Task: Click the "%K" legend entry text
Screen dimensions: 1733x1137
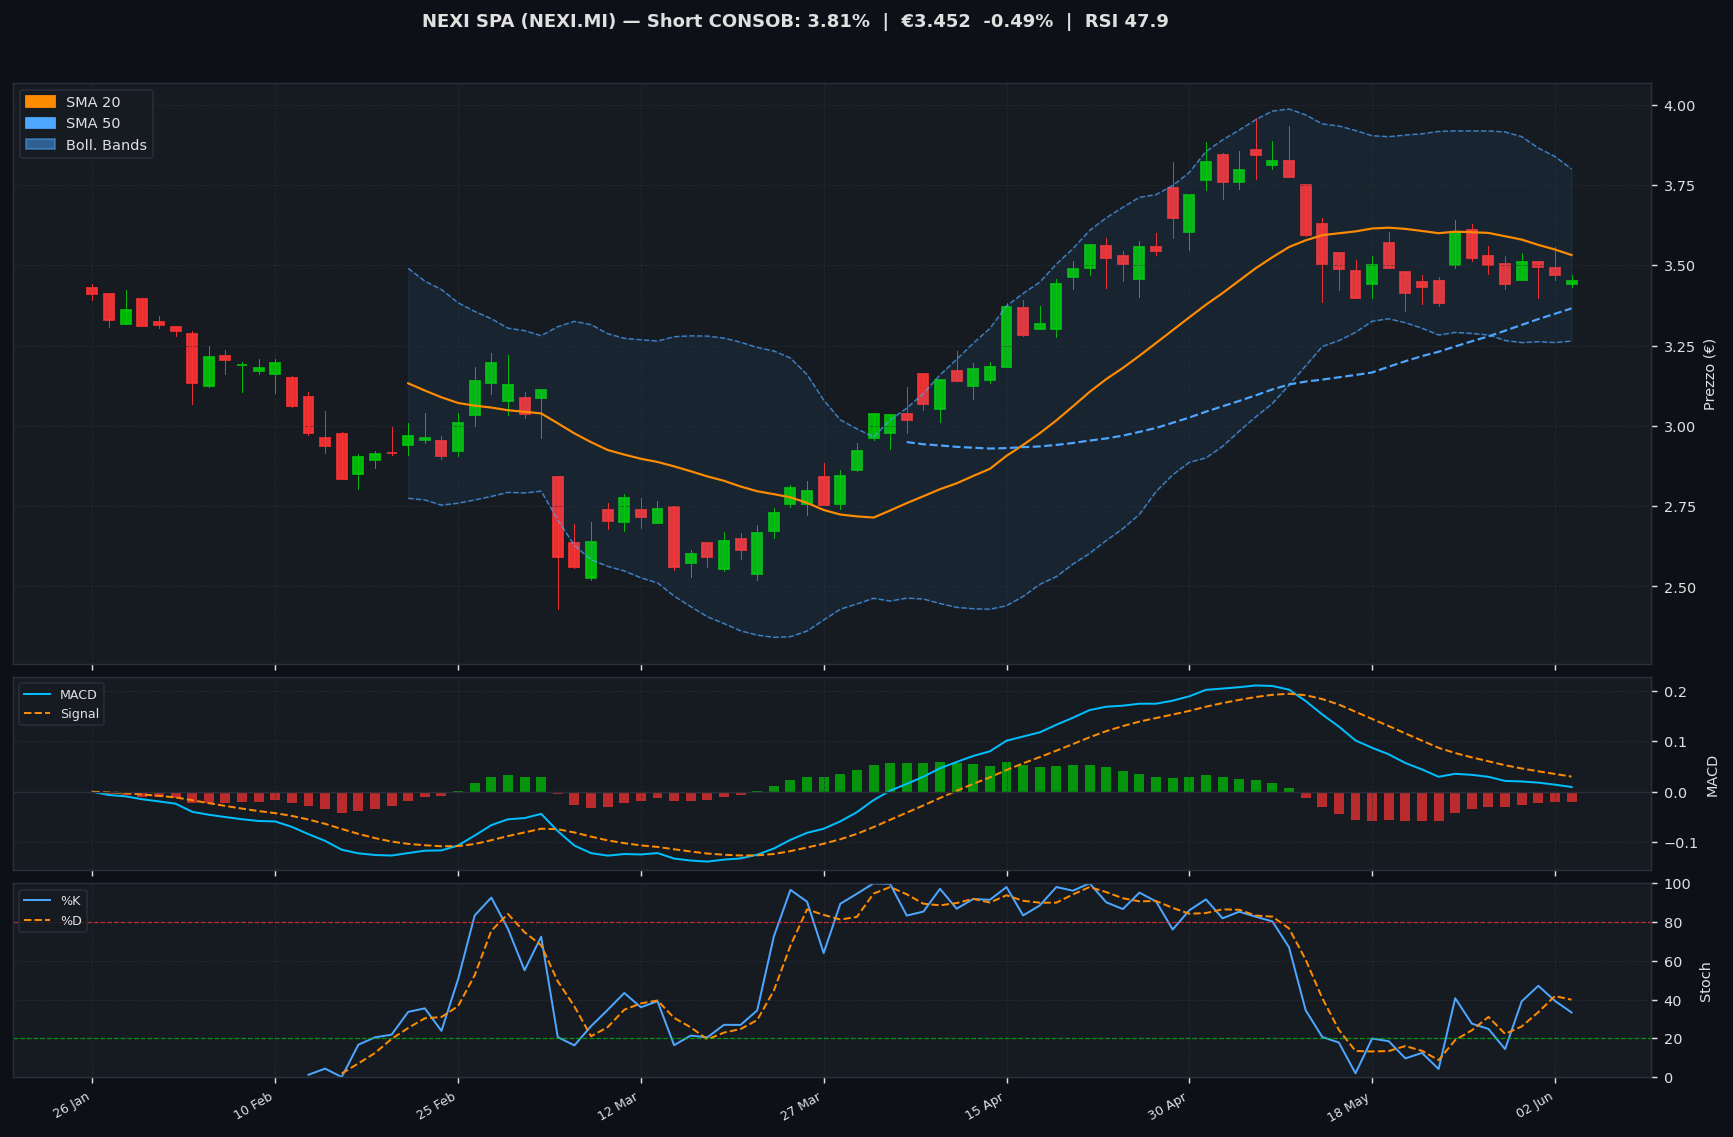Action: pyautogui.click(x=71, y=901)
